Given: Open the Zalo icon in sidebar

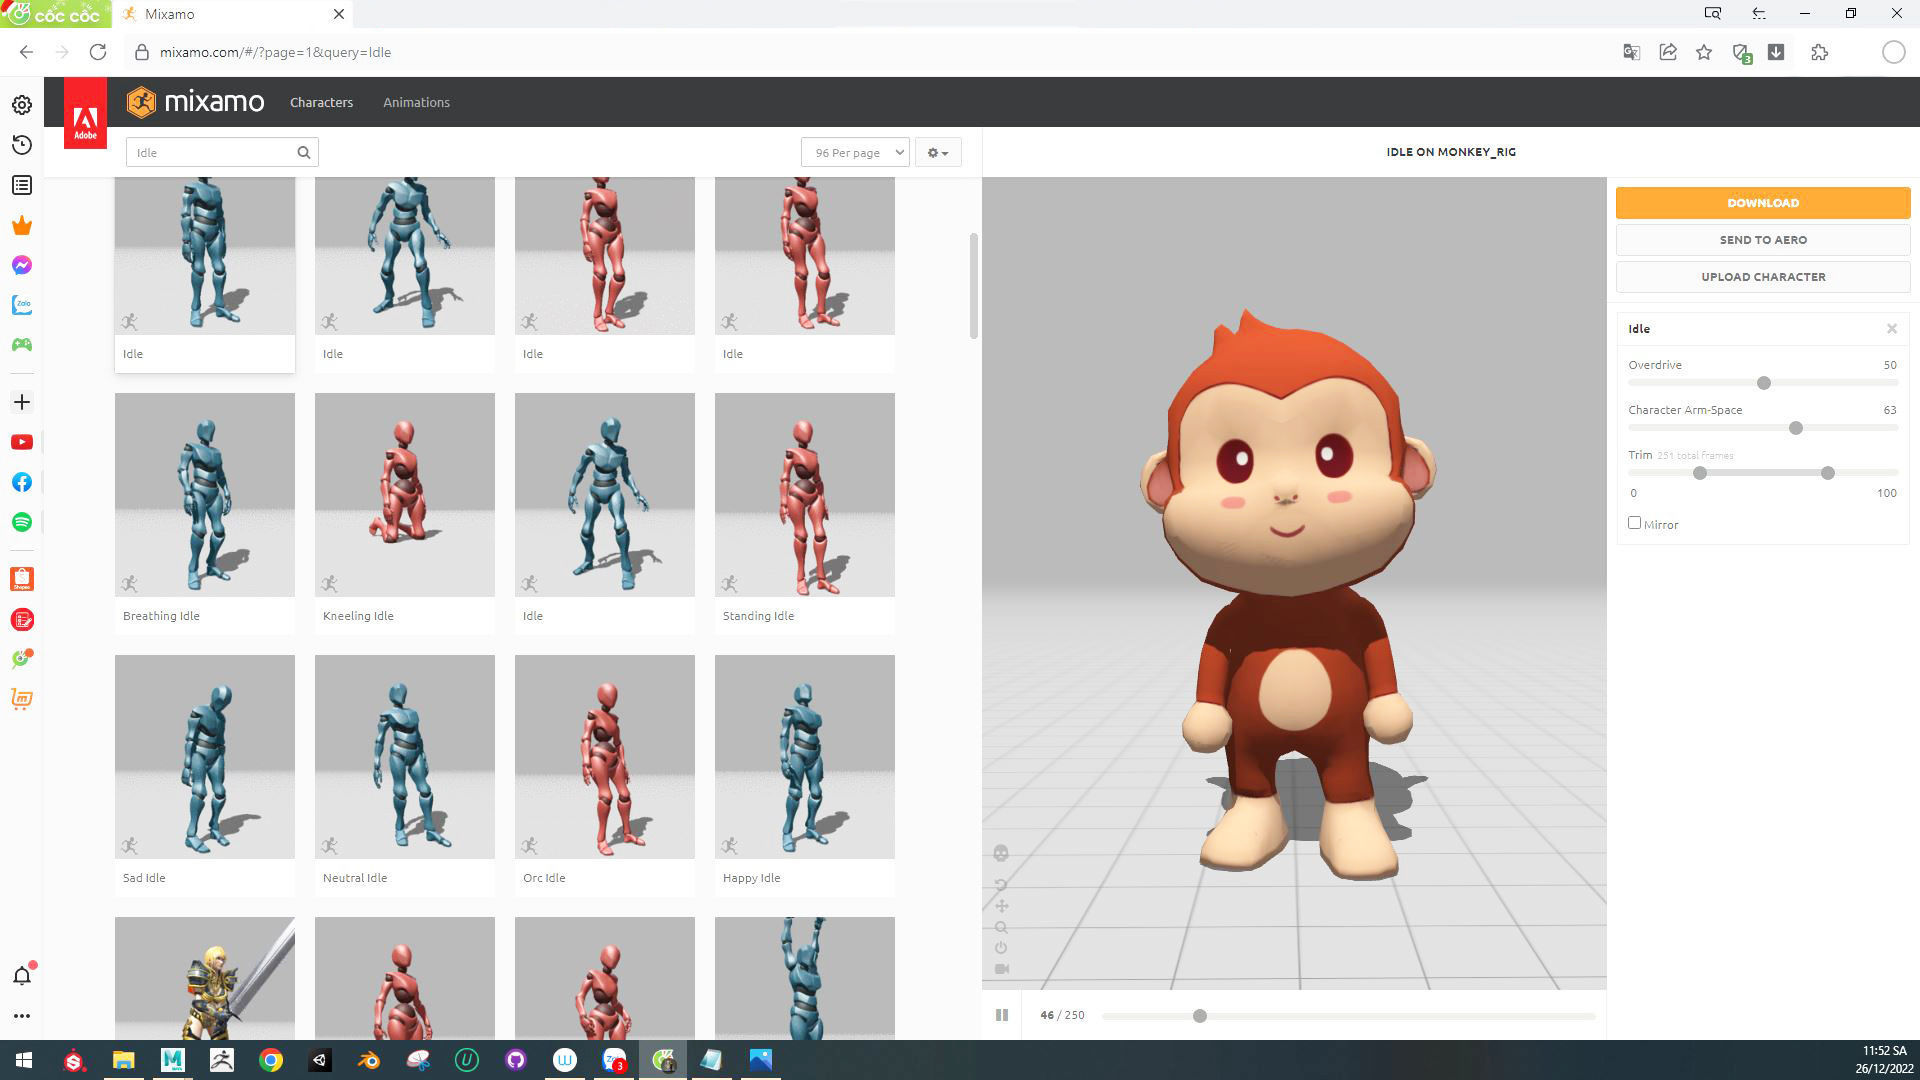Looking at the screenshot, I should [22, 305].
